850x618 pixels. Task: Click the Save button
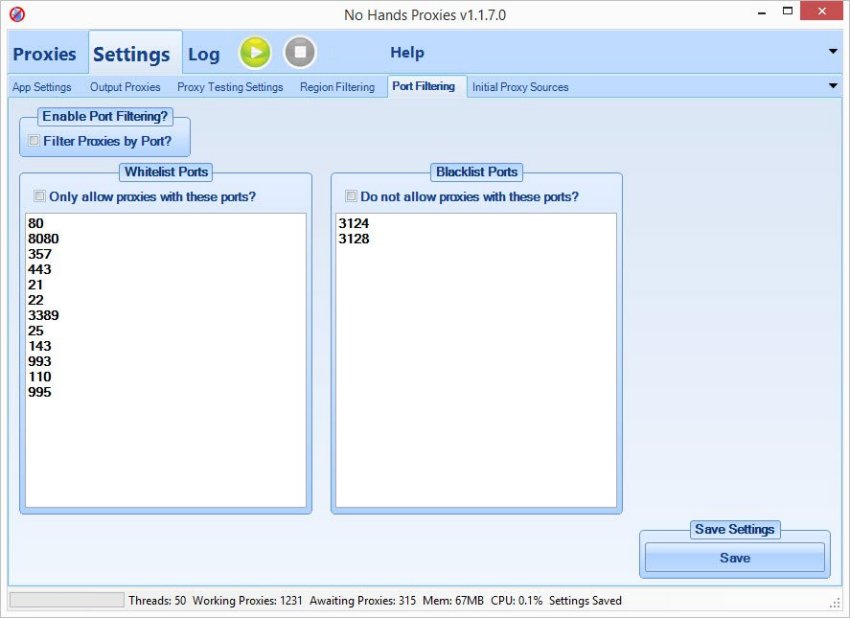coord(735,557)
